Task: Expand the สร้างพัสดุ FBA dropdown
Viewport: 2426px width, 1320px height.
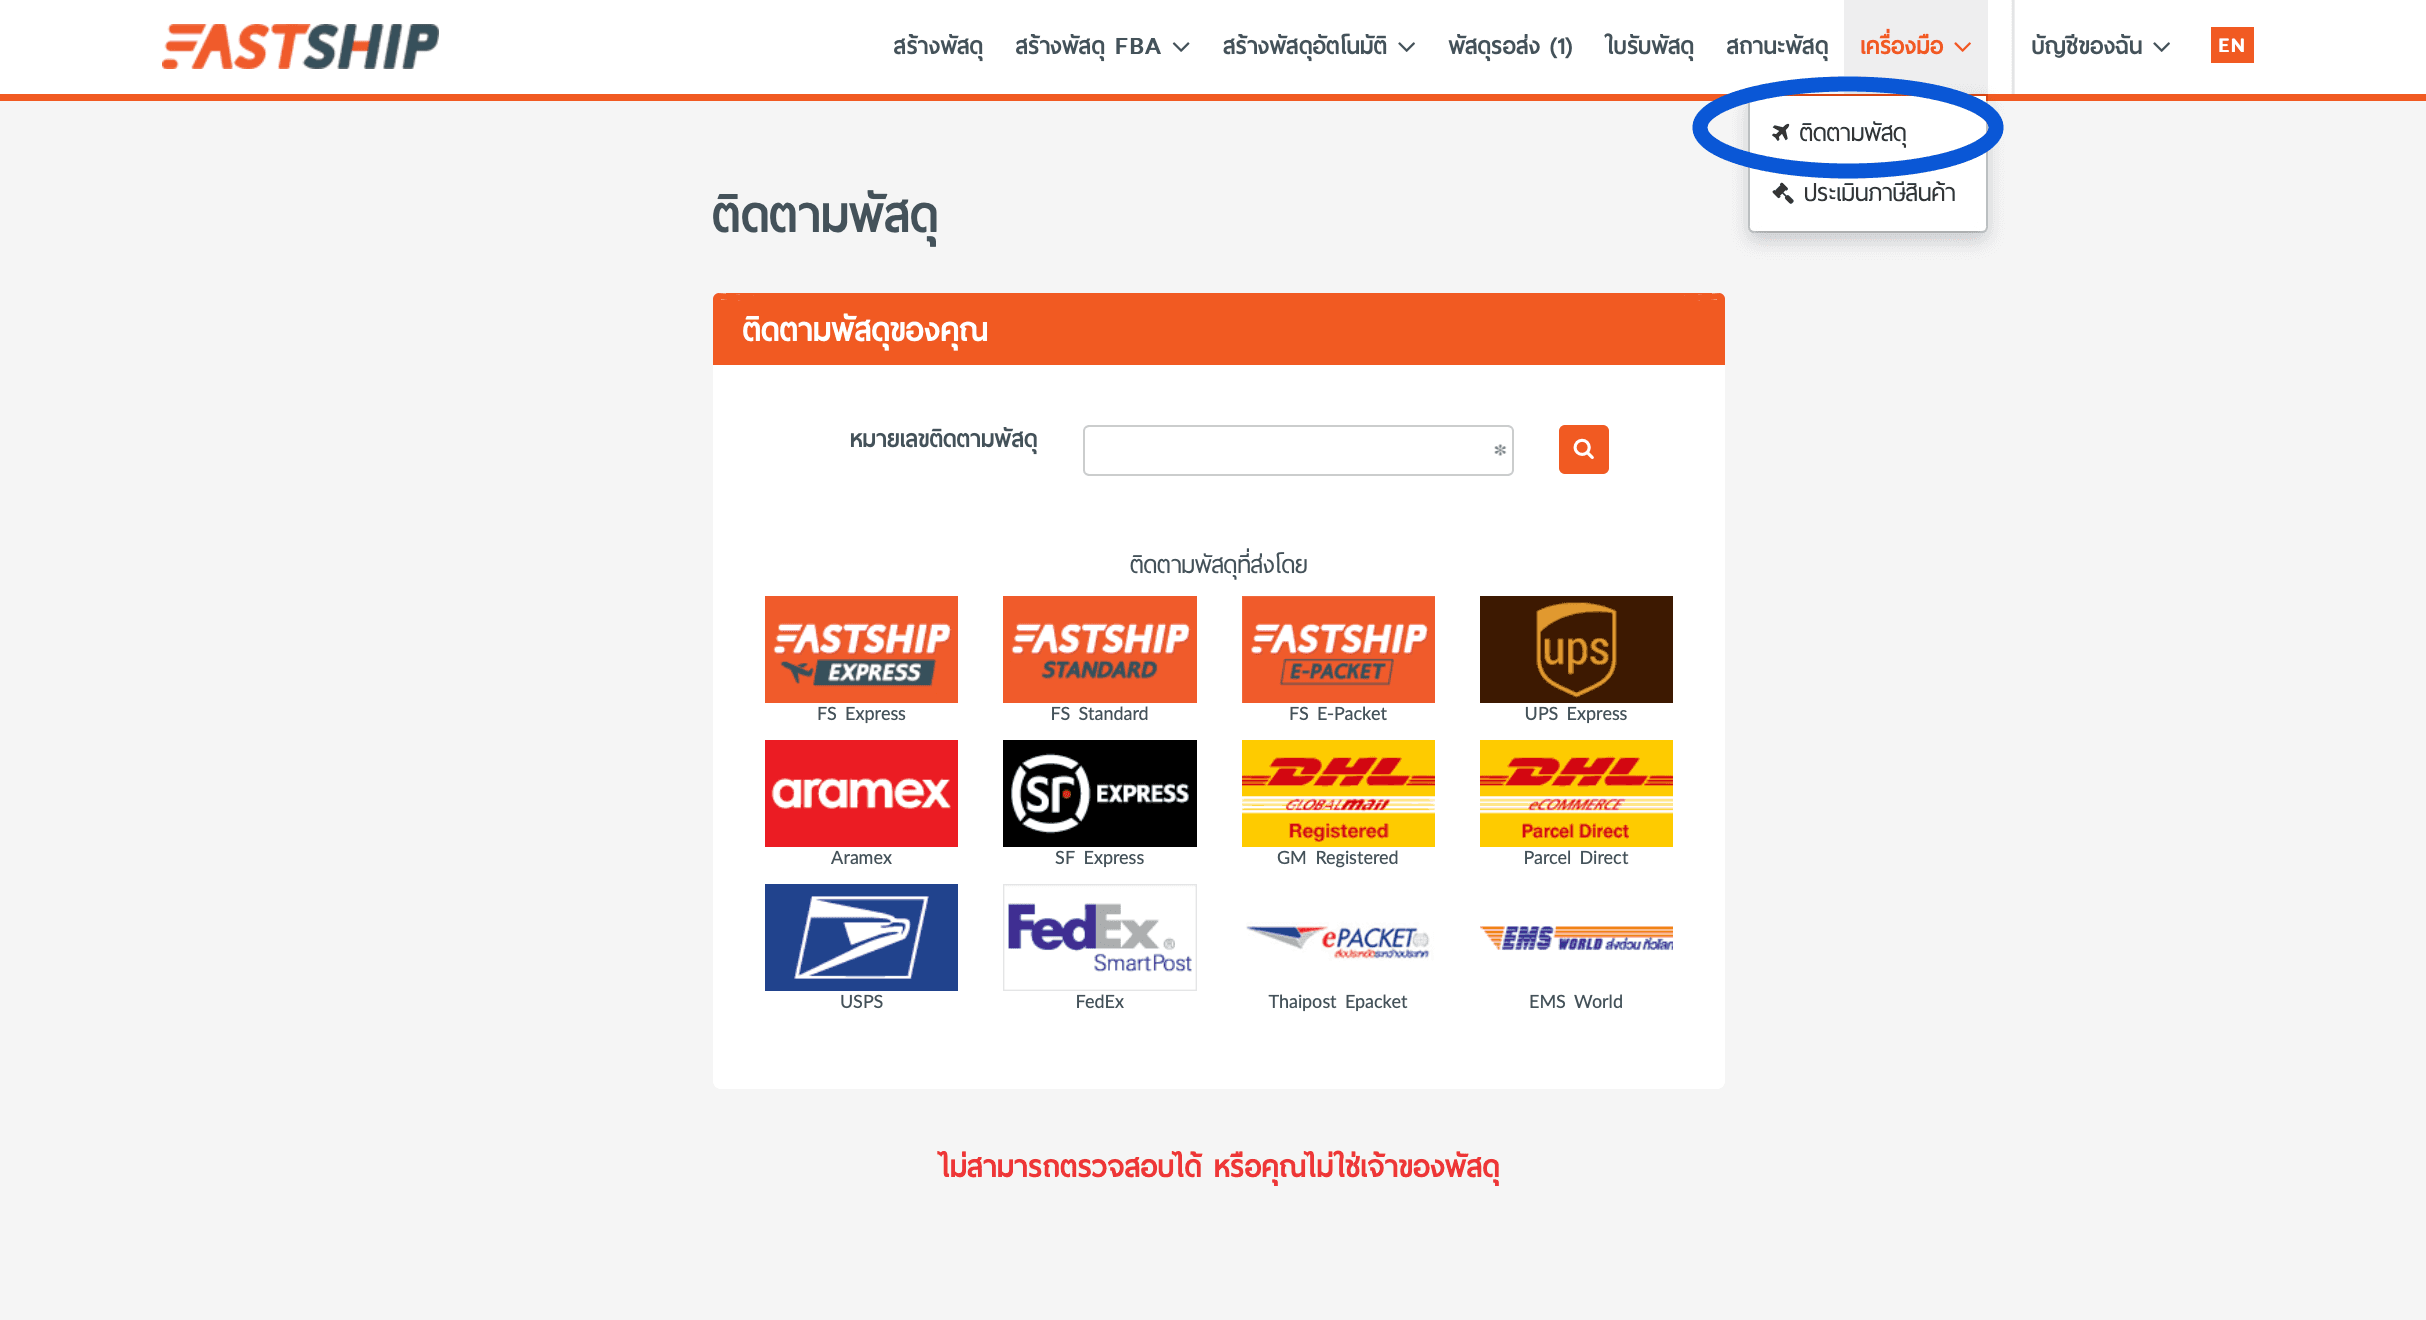Action: 1102,46
